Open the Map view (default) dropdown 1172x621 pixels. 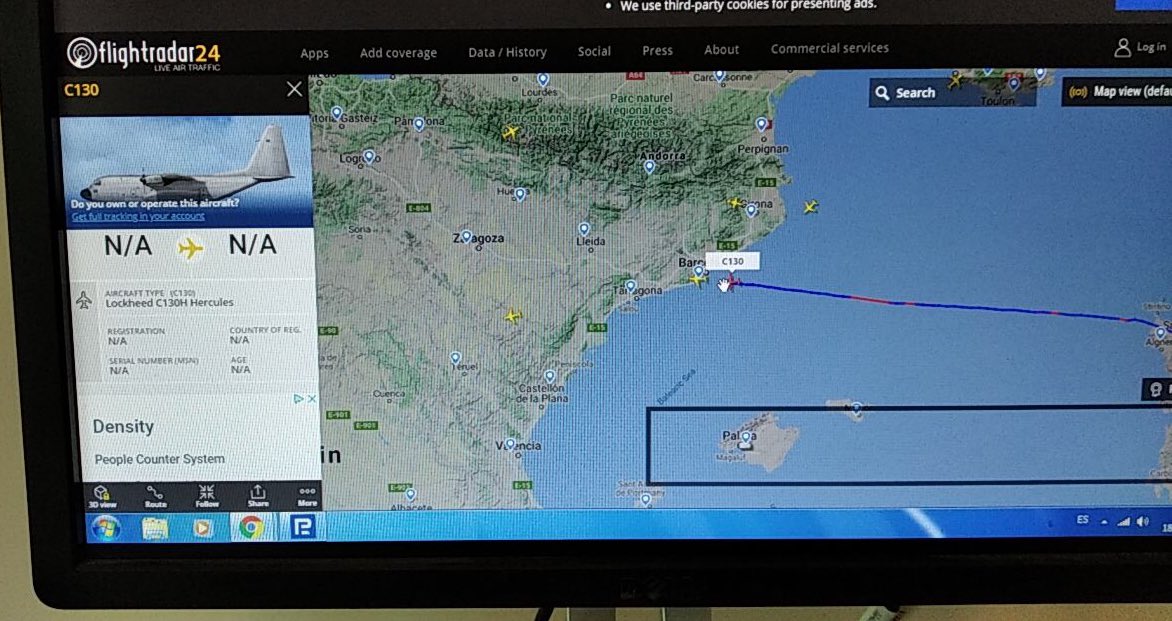click(1117, 92)
